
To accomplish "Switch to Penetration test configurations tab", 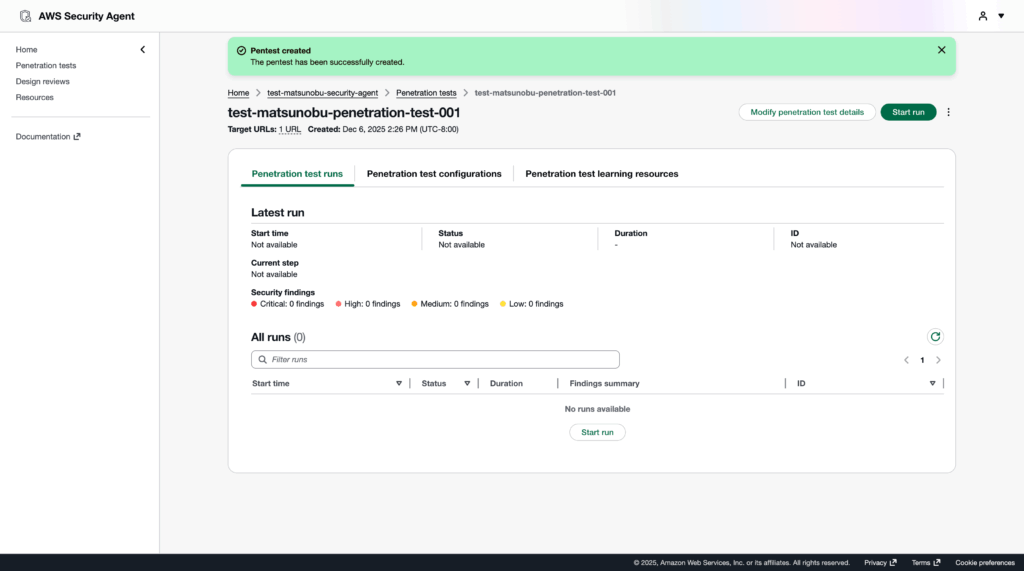I will pos(434,174).
